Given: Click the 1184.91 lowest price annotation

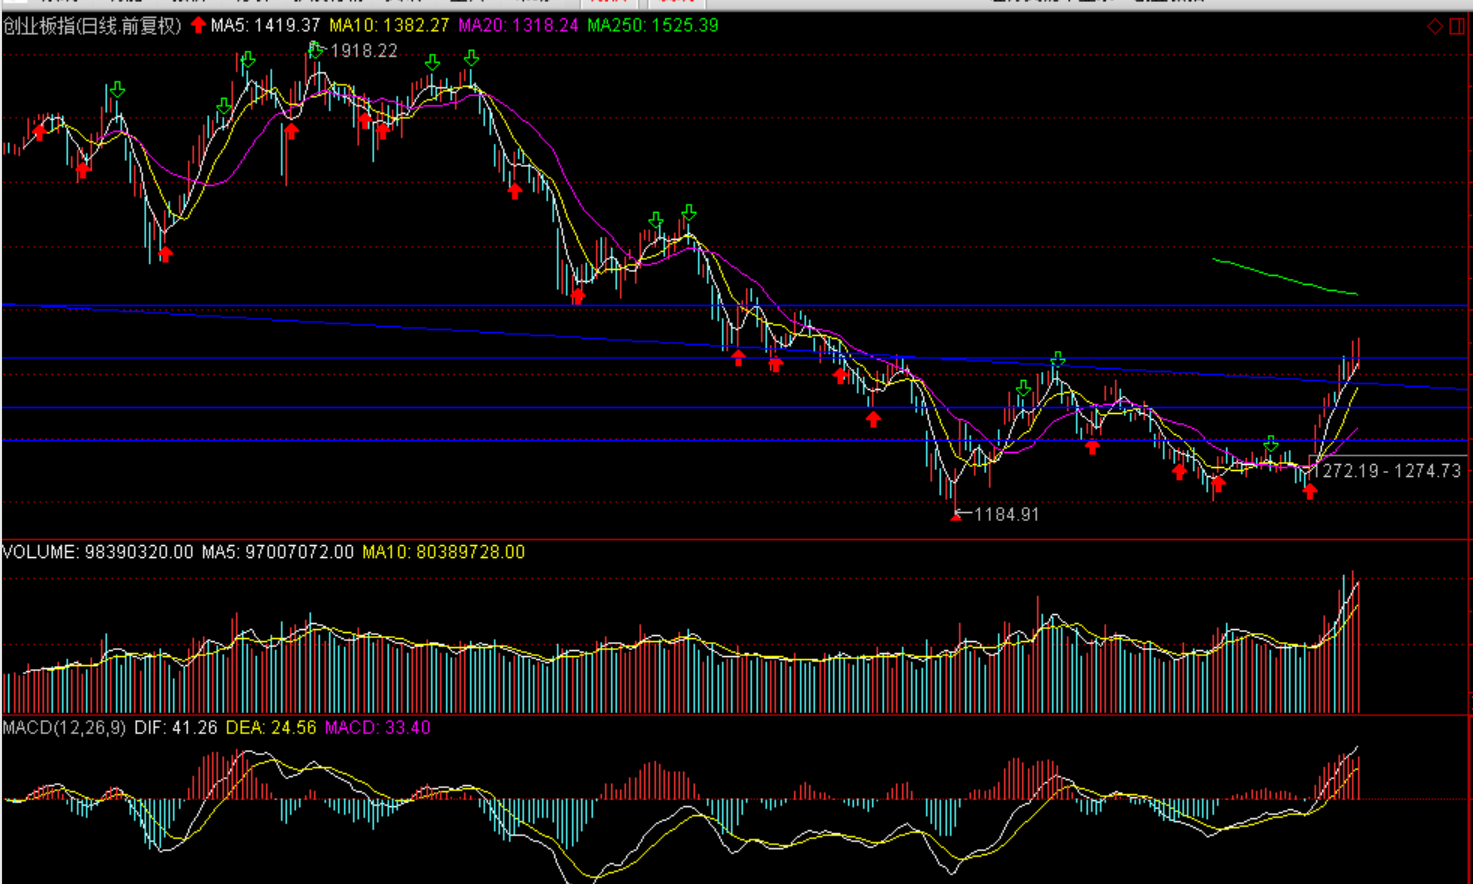Looking at the screenshot, I should [x=1006, y=515].
